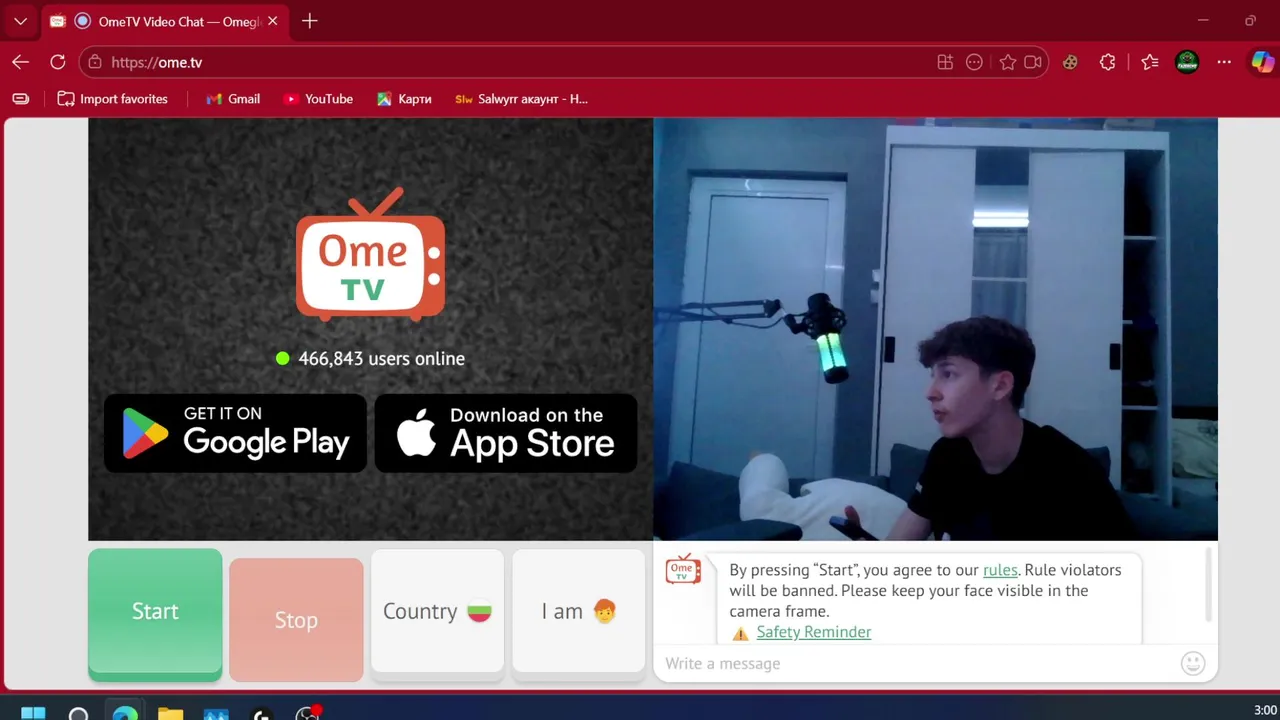Select the OmeTV Video Chat tab
The image size is (1280, 720).
163,21
